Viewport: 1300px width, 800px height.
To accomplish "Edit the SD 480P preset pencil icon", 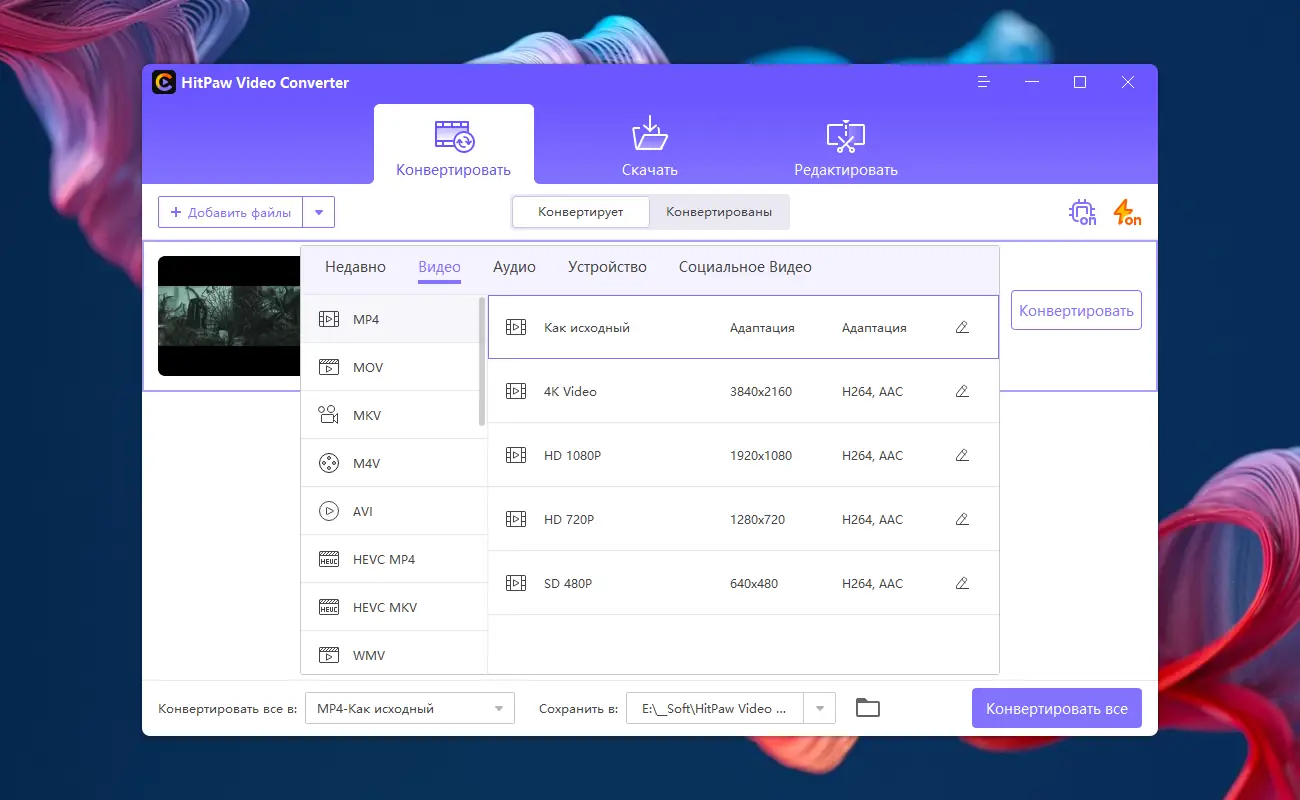I will [962, 583].
